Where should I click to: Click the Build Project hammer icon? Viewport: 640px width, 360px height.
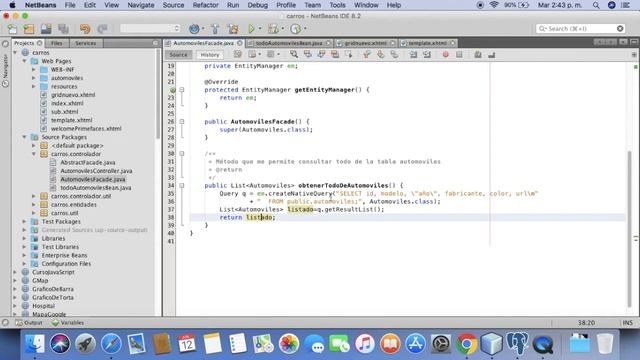215,29
